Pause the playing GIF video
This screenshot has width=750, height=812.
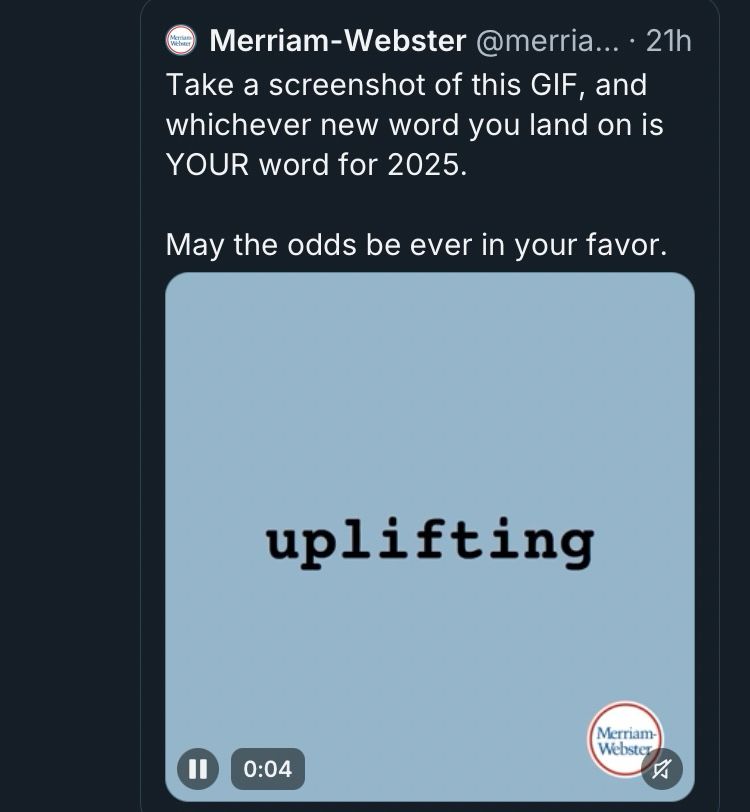[x=197, y=769]
